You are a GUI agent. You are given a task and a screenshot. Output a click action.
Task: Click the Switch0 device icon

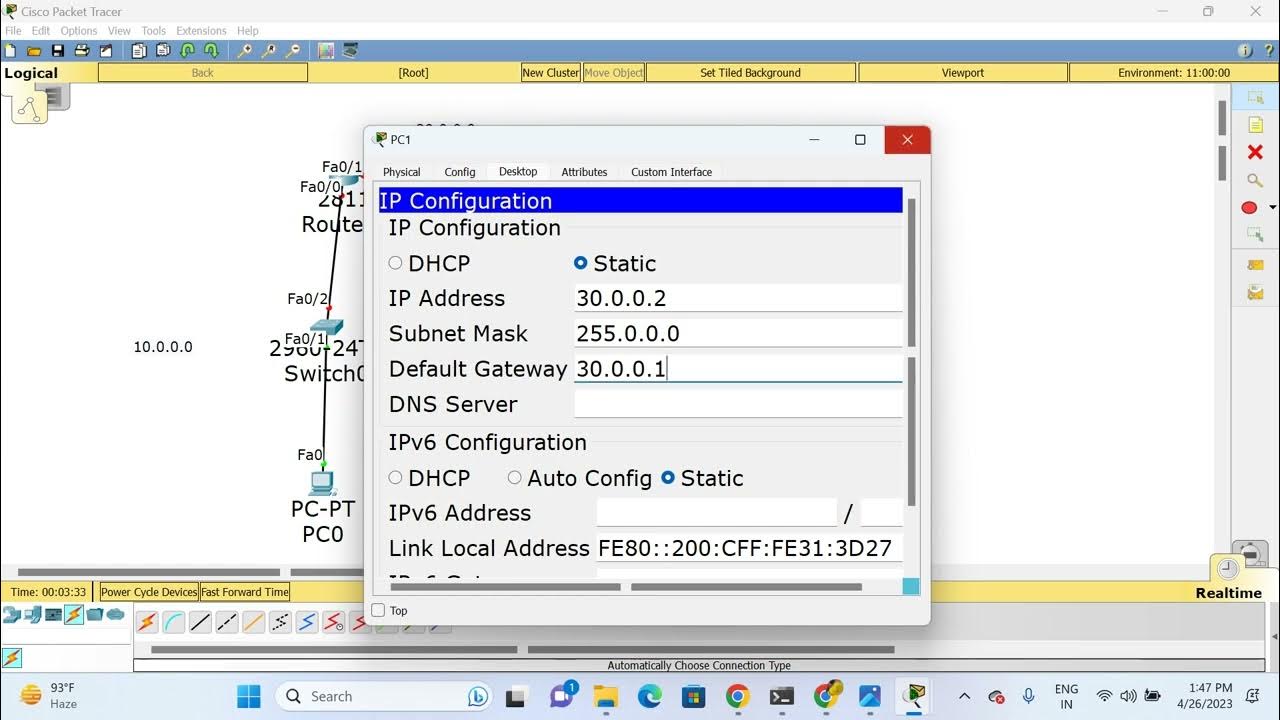326,327
